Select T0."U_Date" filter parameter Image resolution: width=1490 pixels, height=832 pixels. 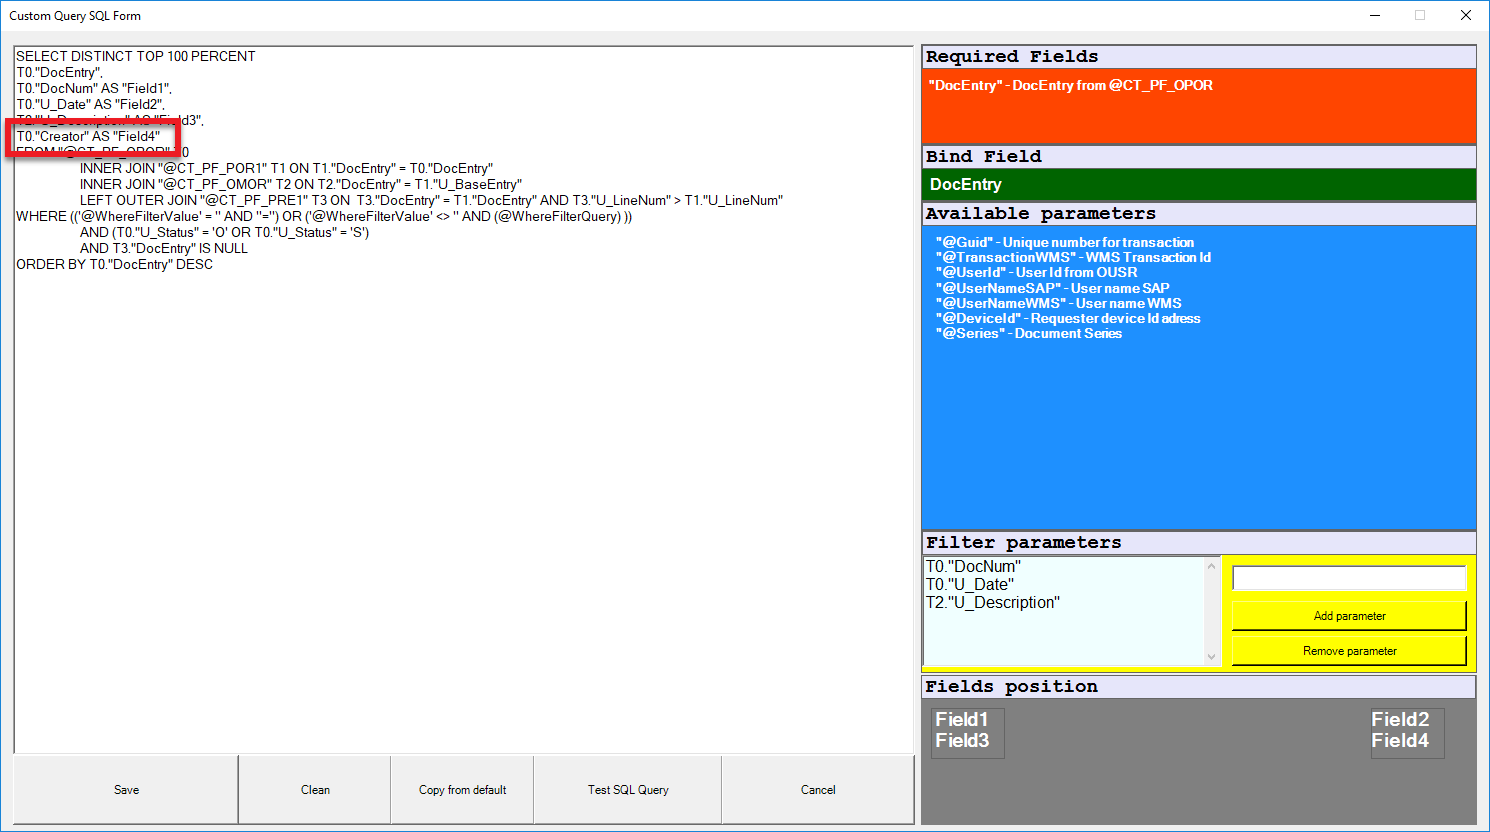point(969,585)
